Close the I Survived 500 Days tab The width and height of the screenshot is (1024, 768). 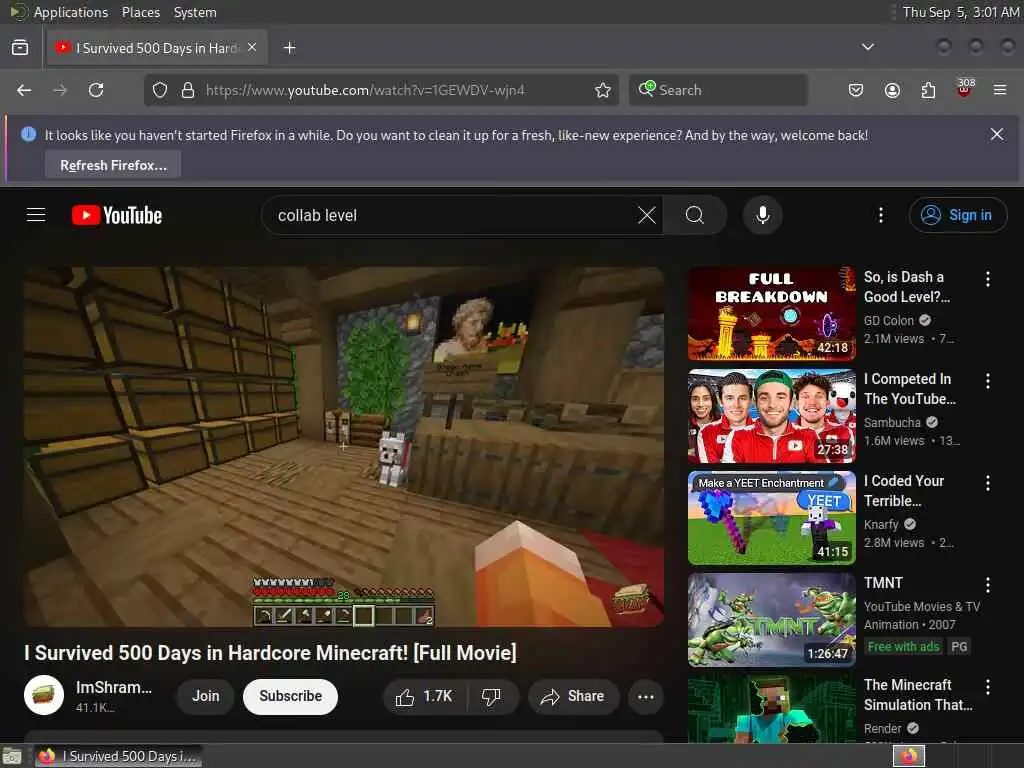(x=252, y=48)
